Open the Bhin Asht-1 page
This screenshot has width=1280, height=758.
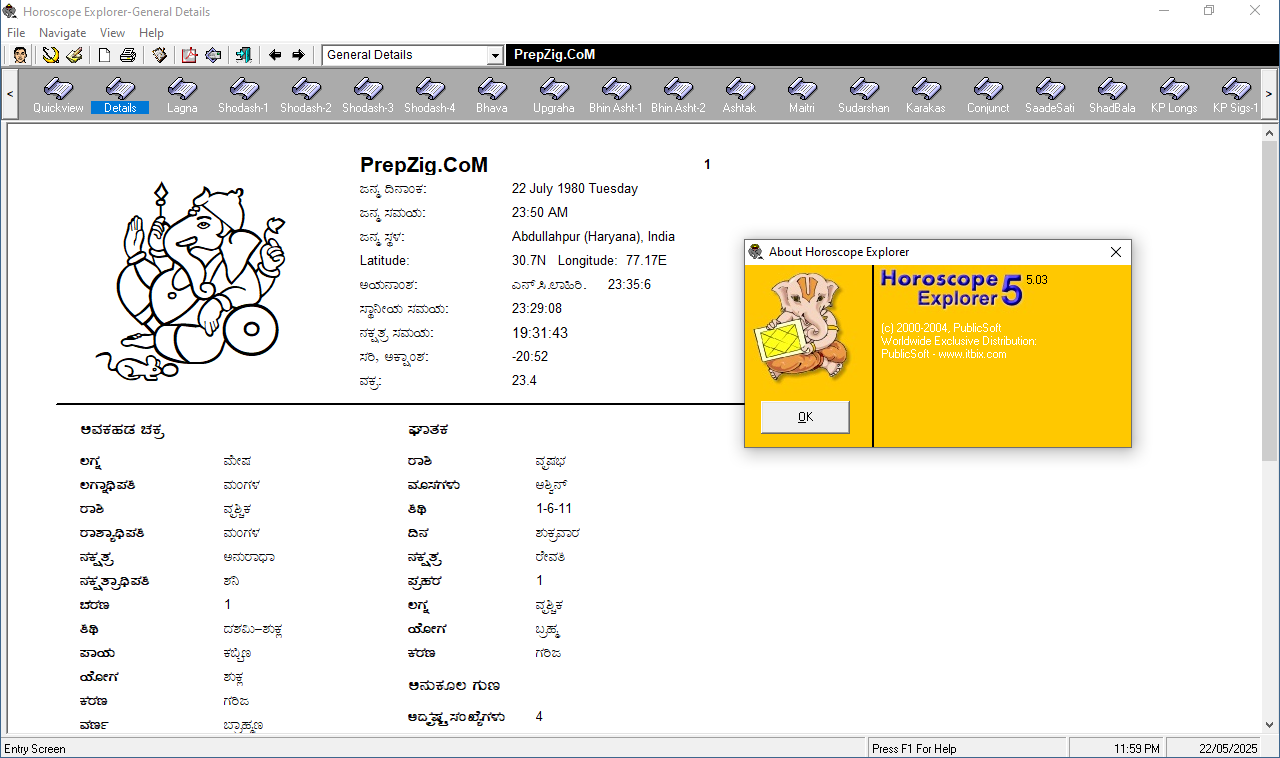tap(616, 95)
